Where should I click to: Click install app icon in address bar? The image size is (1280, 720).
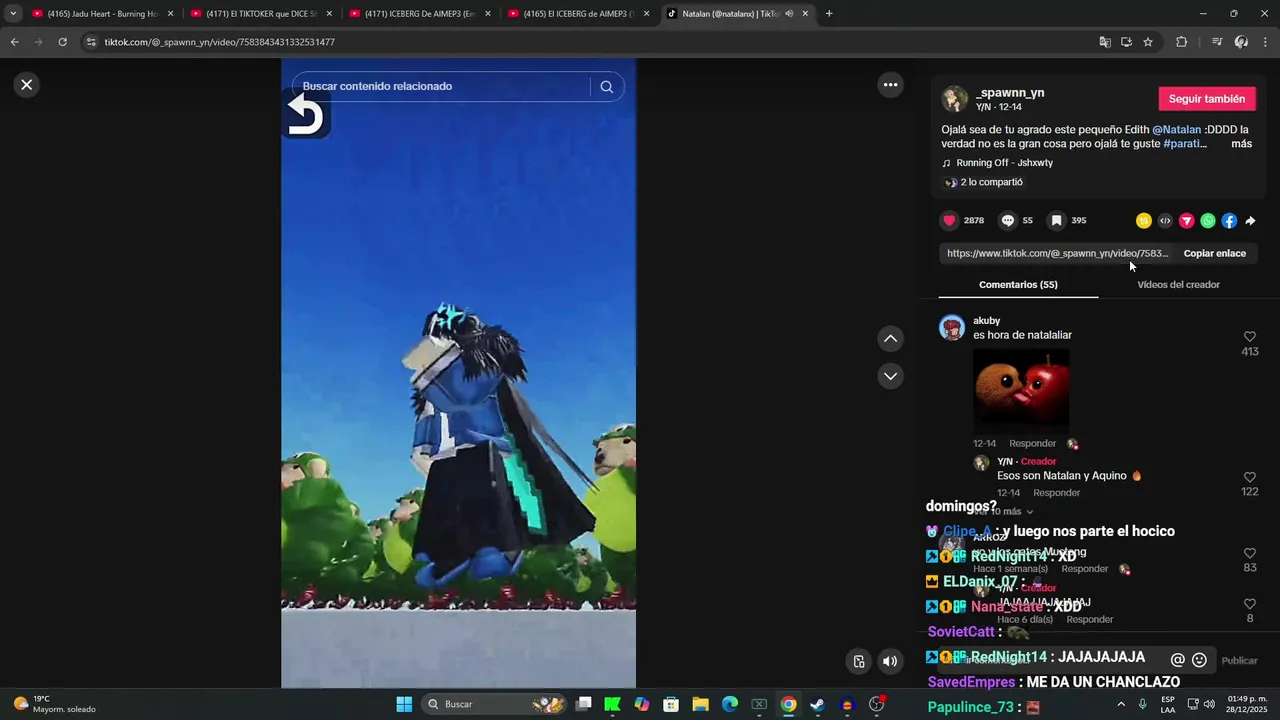point(1126,42)
